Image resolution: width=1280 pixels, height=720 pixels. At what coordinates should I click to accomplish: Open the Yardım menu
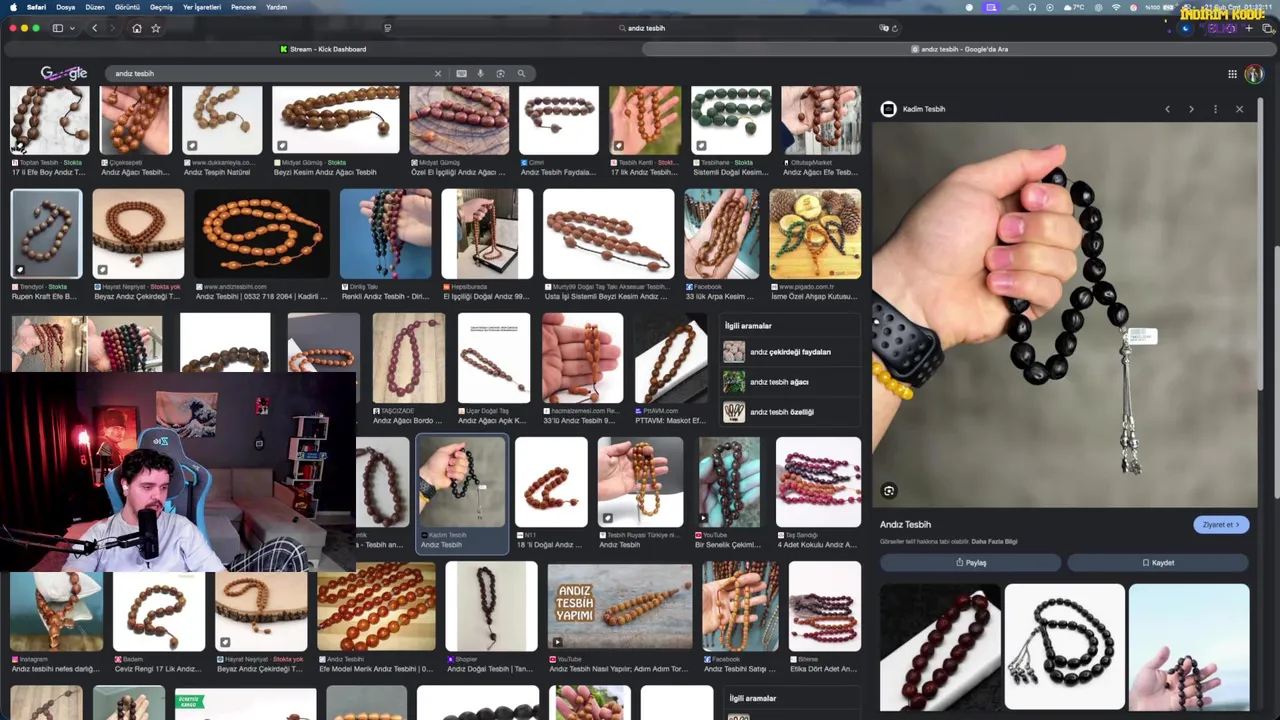[x=277, y=7]
